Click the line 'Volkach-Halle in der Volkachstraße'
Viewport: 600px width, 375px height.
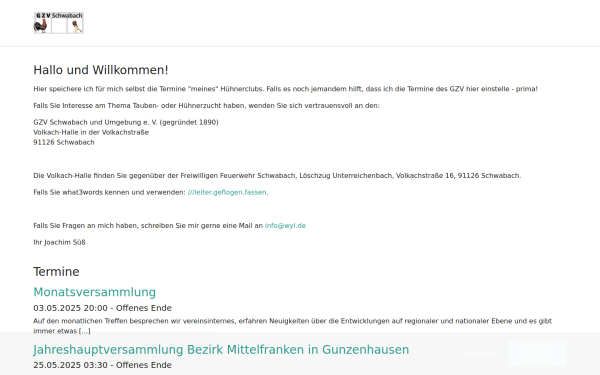(91, 132)
